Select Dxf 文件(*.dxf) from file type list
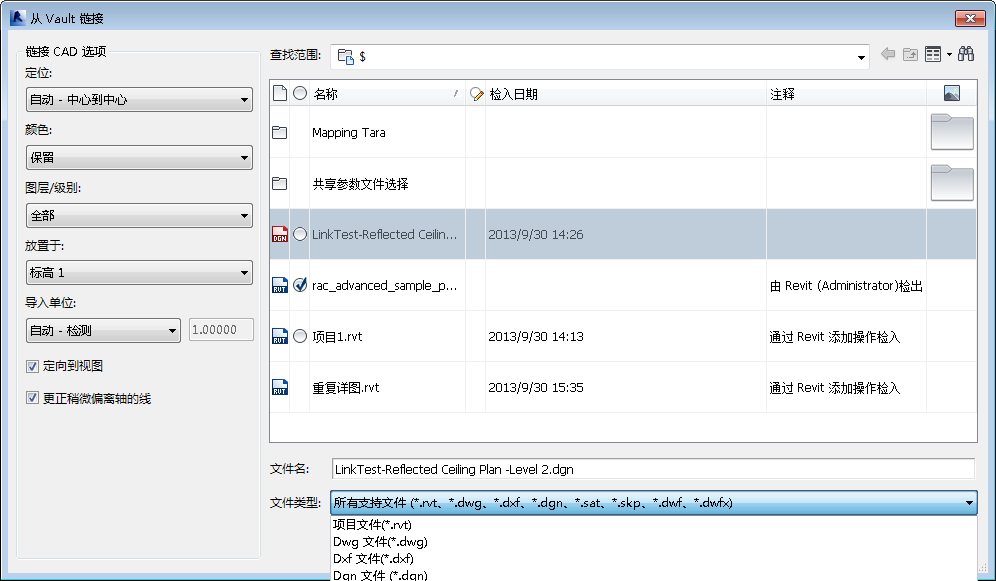 [373, 559]
